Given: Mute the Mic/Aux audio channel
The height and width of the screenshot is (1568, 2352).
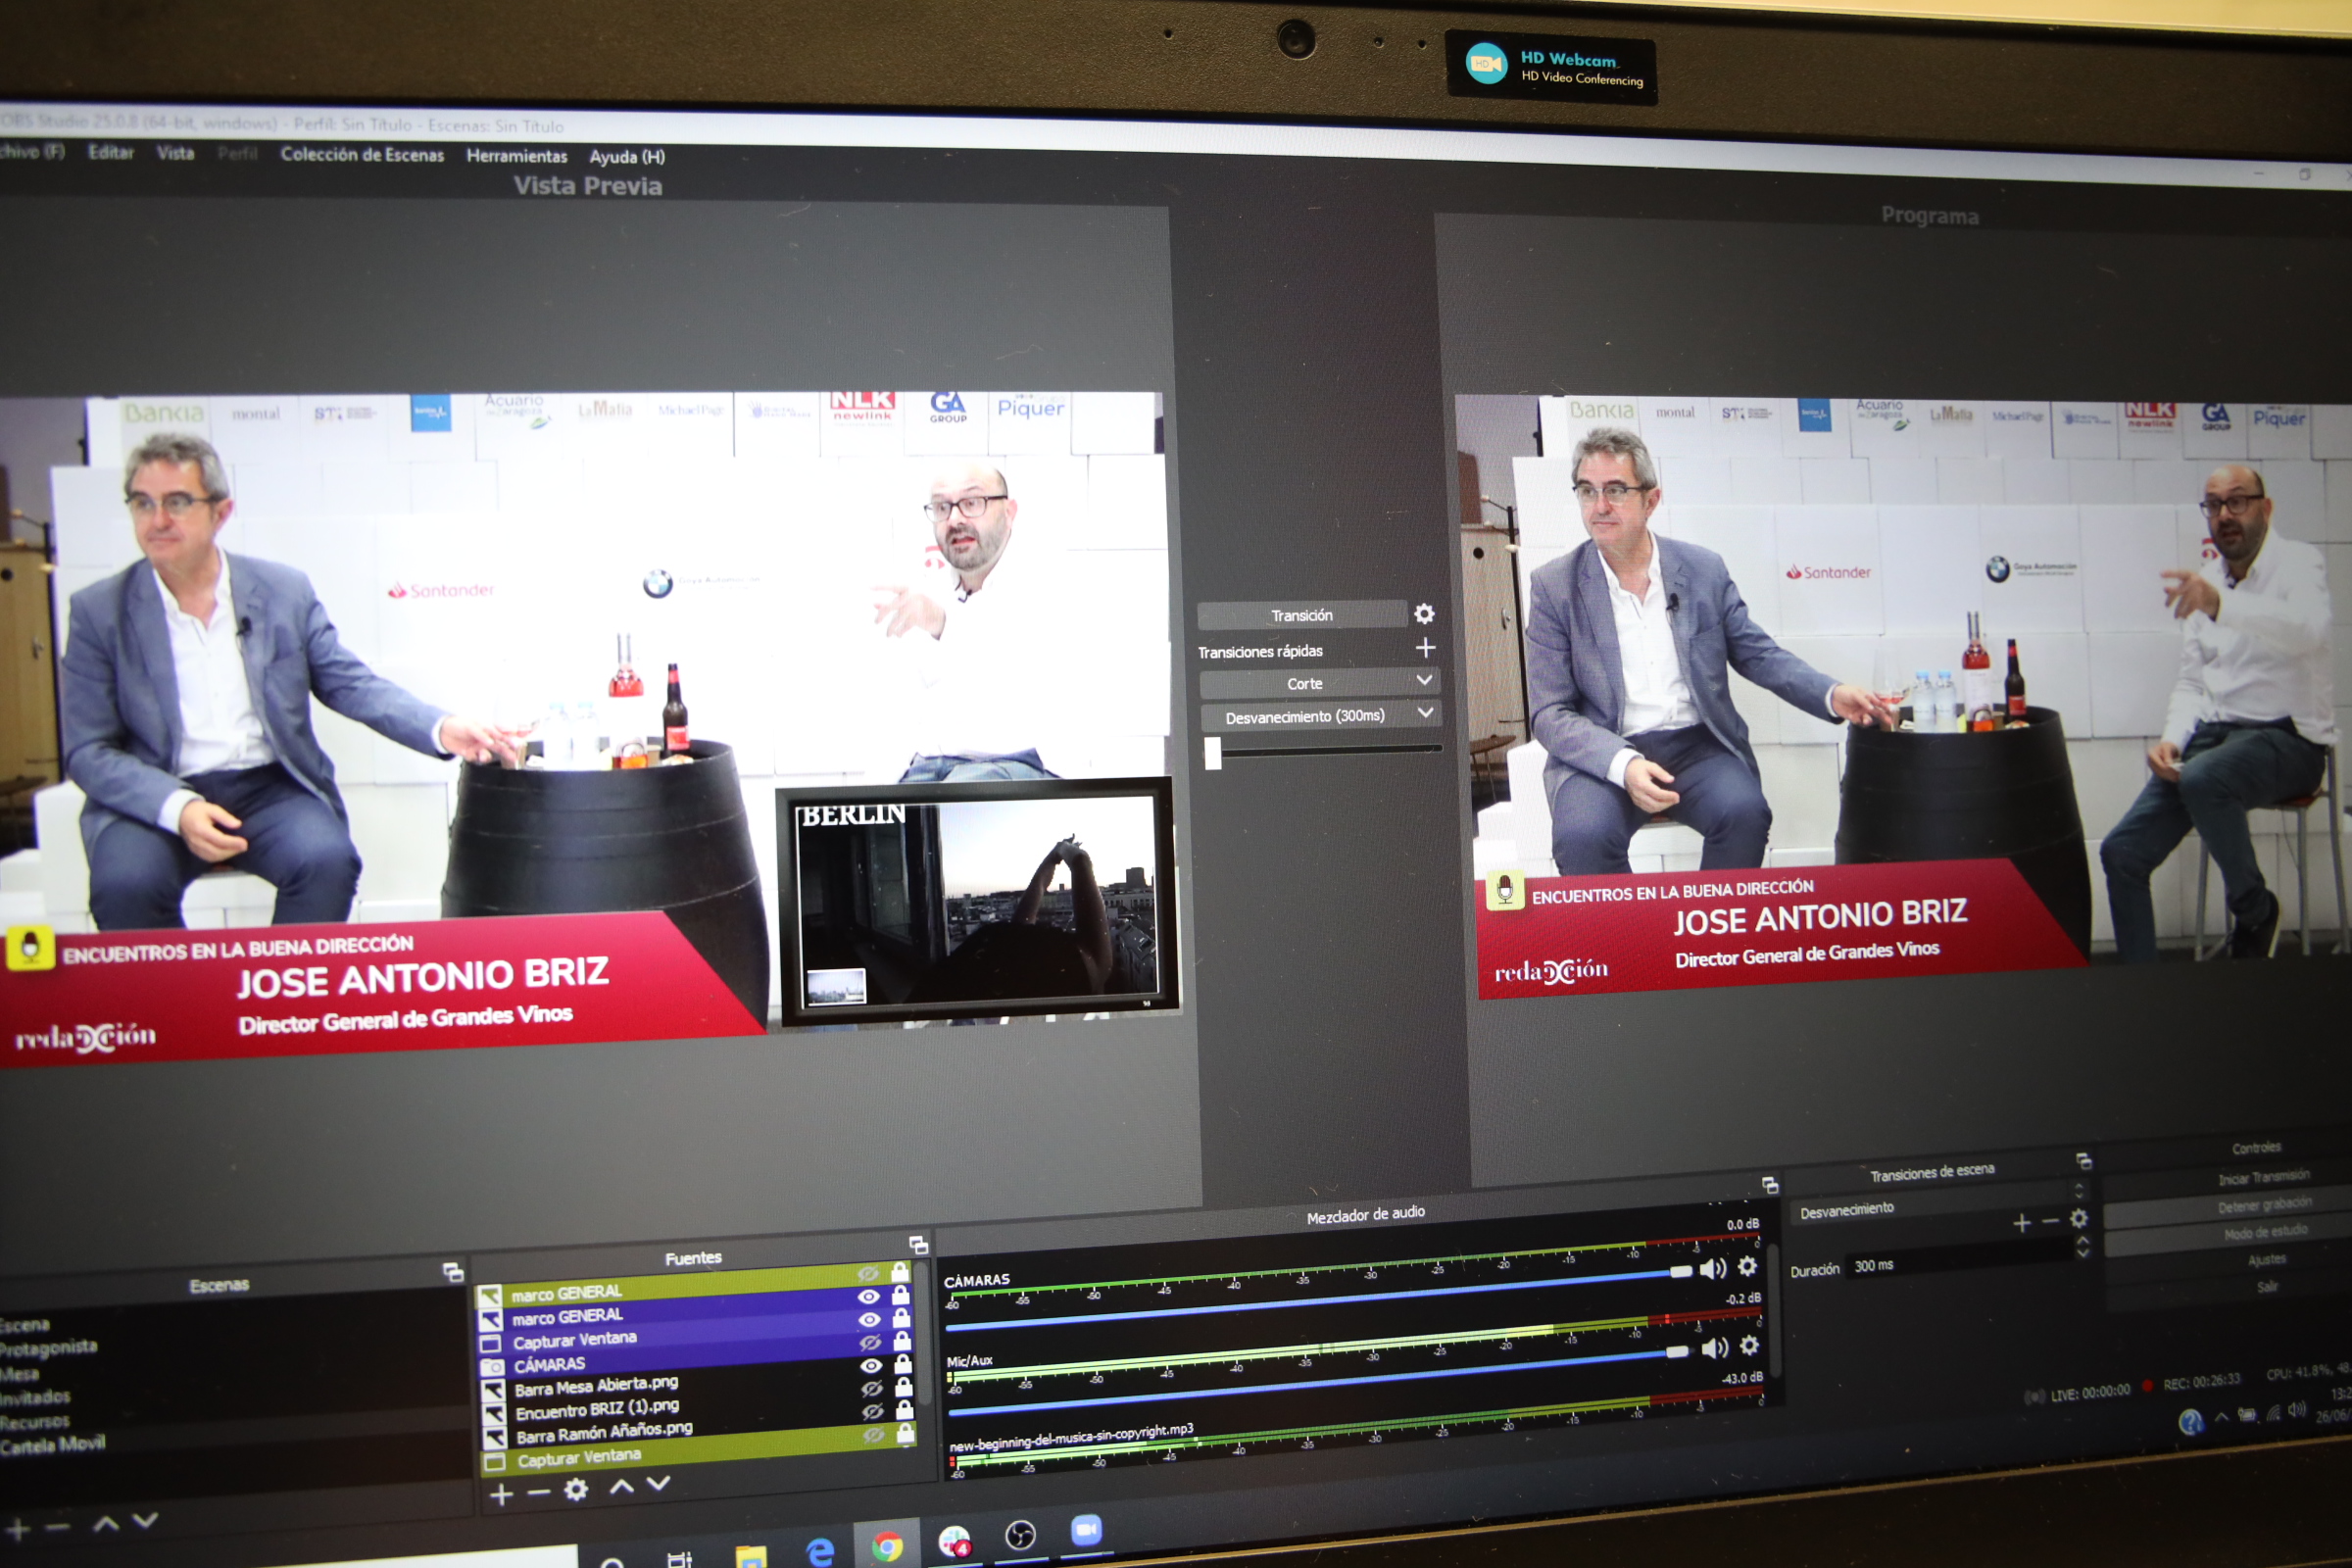Looking at the screenshot, I should pyautogui.click(x=1715, y=1348).
